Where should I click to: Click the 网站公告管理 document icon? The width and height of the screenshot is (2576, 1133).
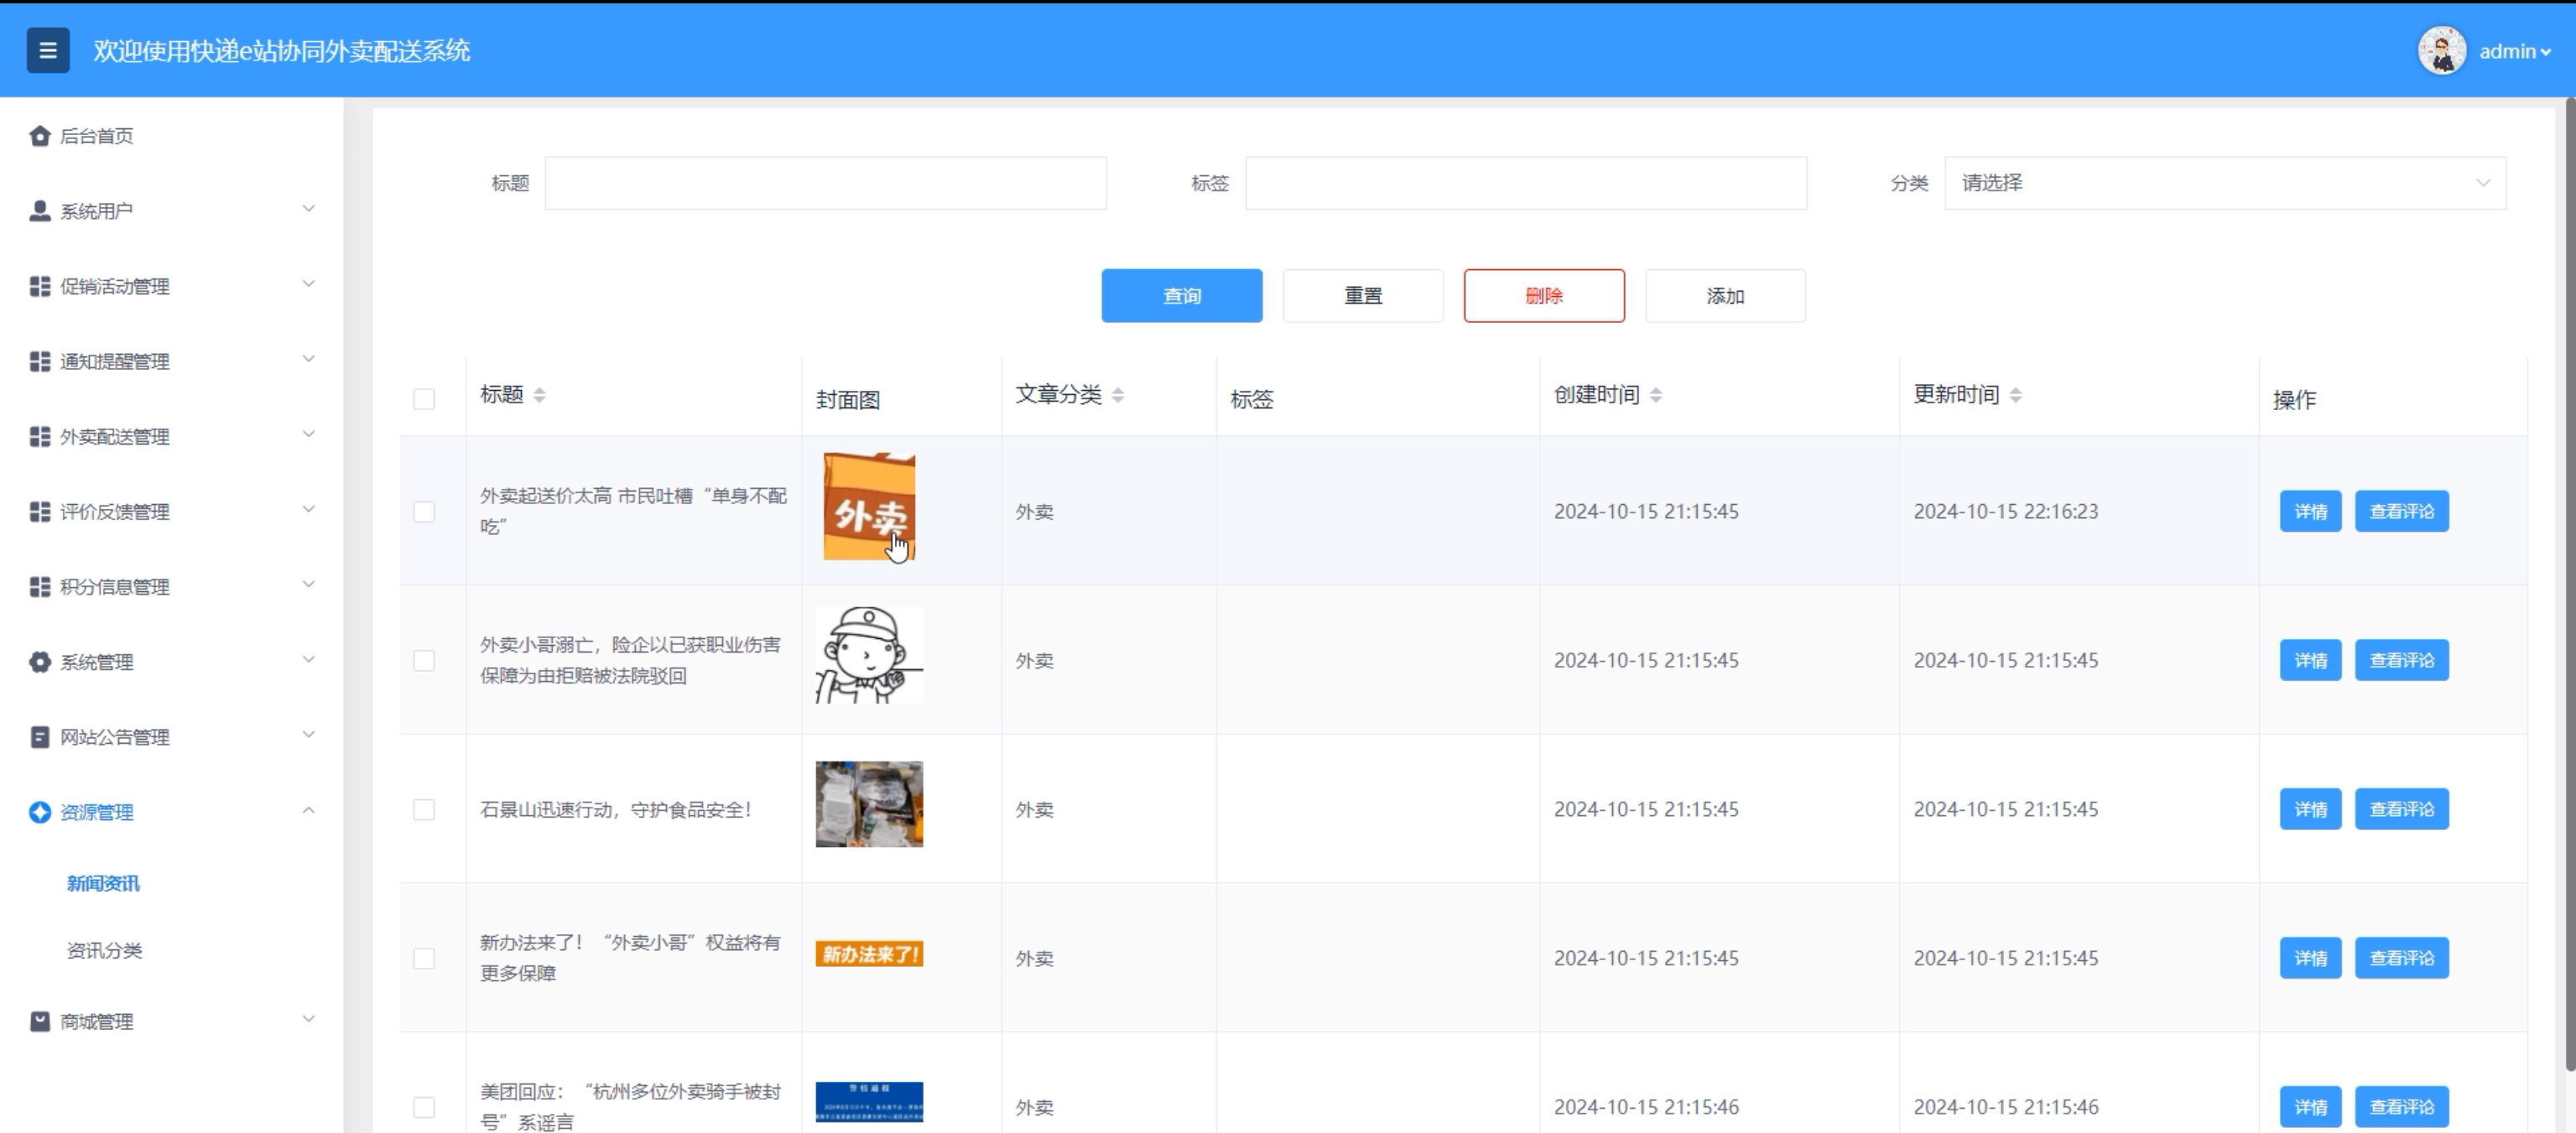(x=39, y=737)
